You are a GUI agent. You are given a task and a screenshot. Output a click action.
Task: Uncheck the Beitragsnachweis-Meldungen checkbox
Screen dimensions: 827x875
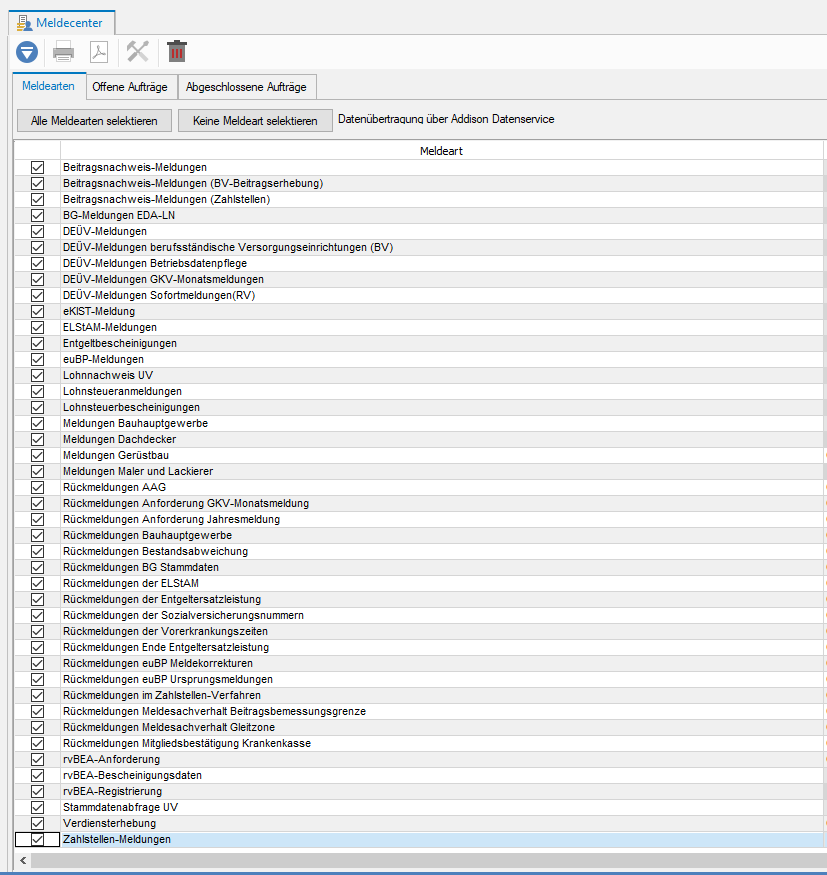38,167
